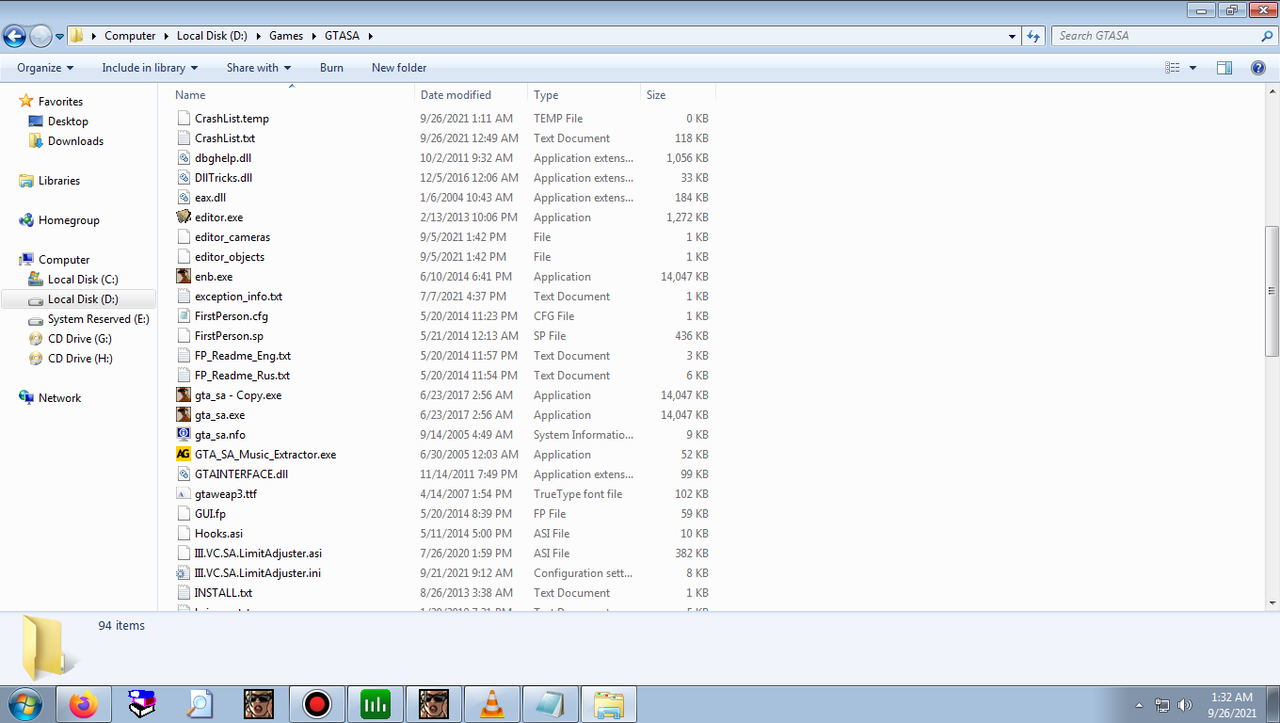Screen dimensions: 1280x723
Task: Click the red record button taskbar icon
Action: coord(317,704)
